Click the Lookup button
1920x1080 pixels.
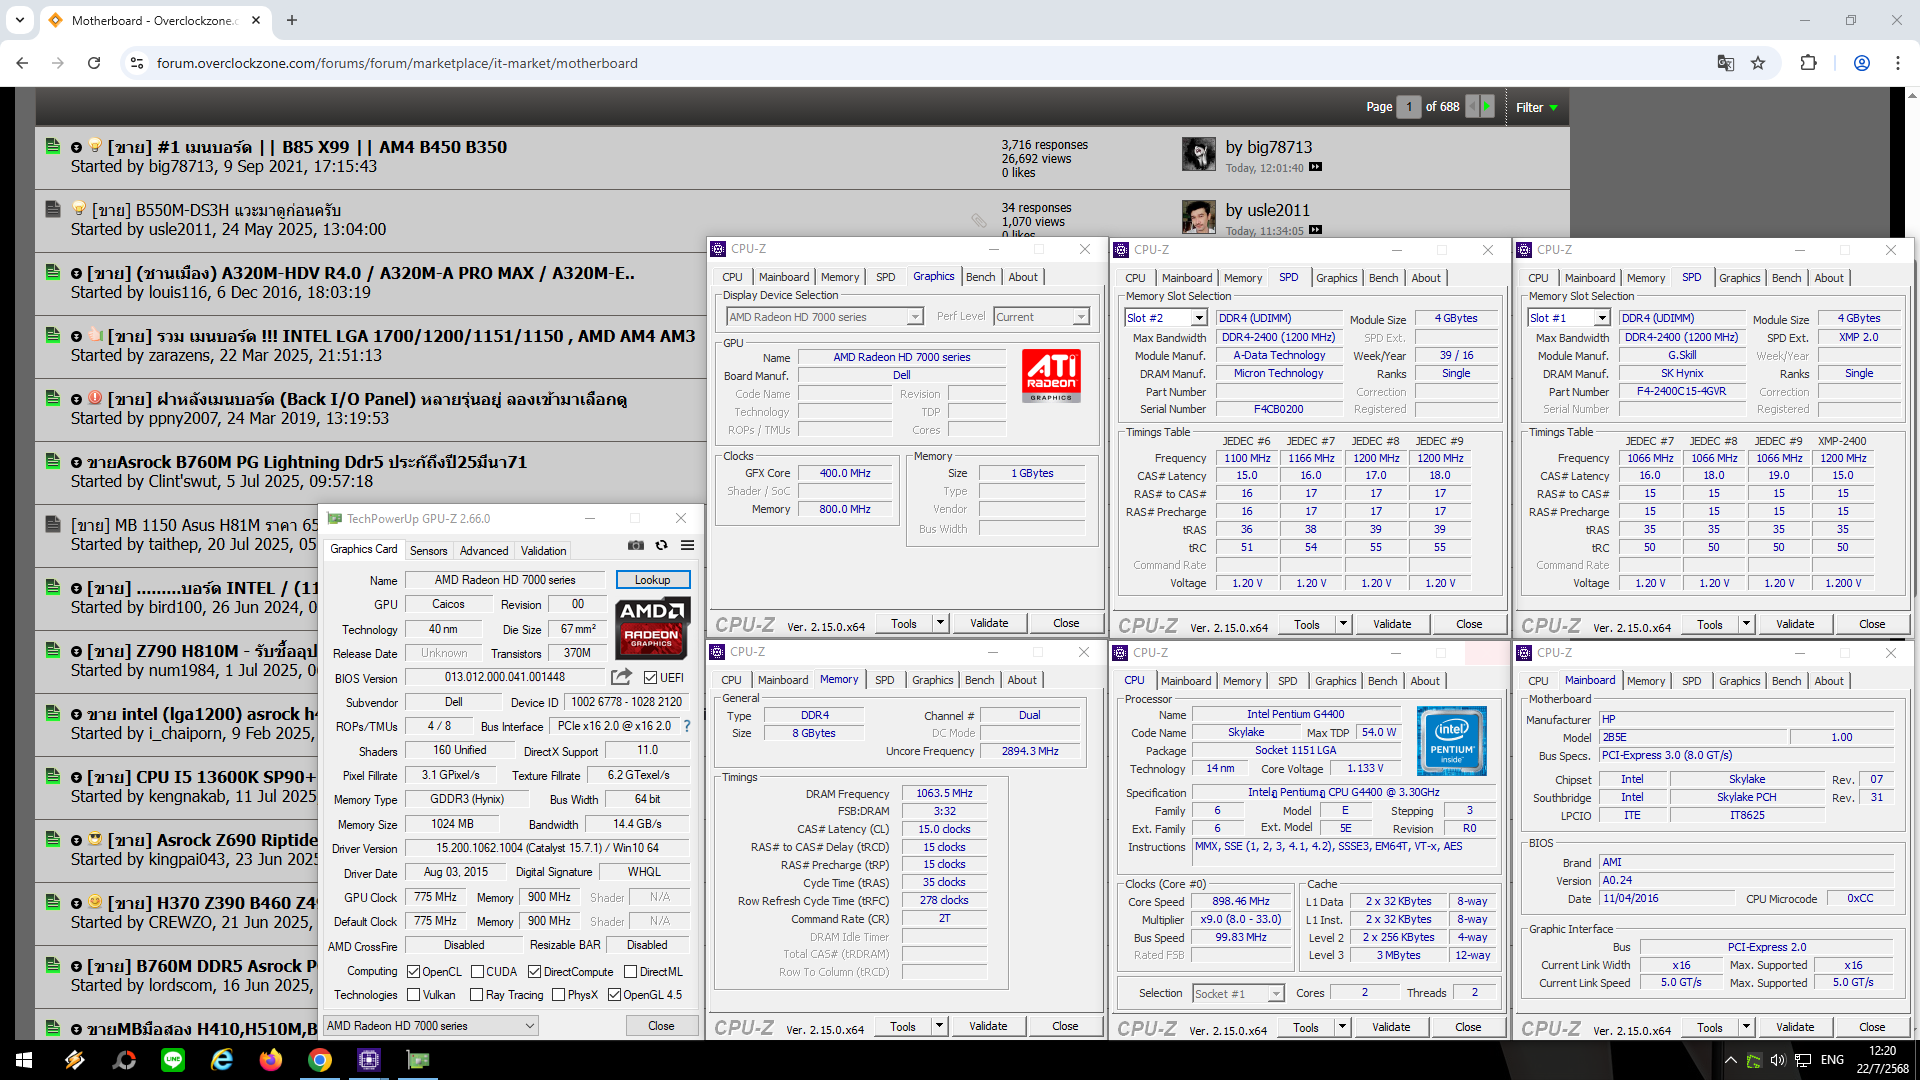[652, 580]
